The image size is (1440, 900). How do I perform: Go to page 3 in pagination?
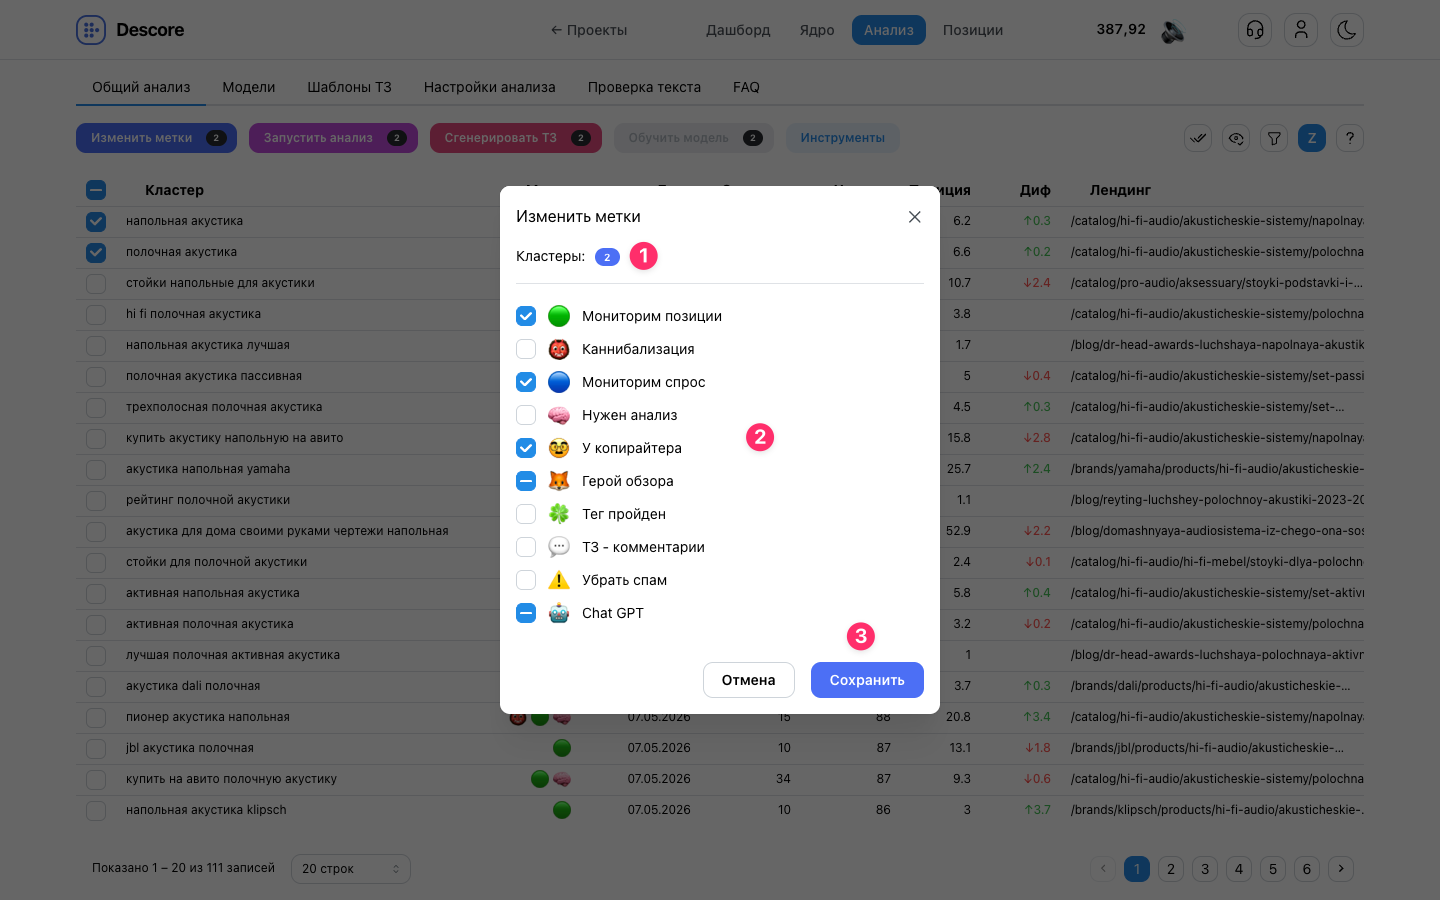pos(1205,869)
